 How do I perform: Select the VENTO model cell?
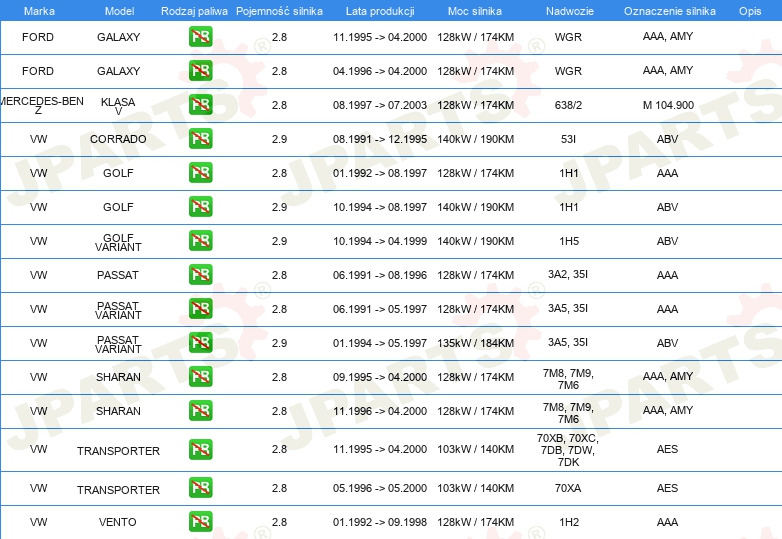pos(118,522)
